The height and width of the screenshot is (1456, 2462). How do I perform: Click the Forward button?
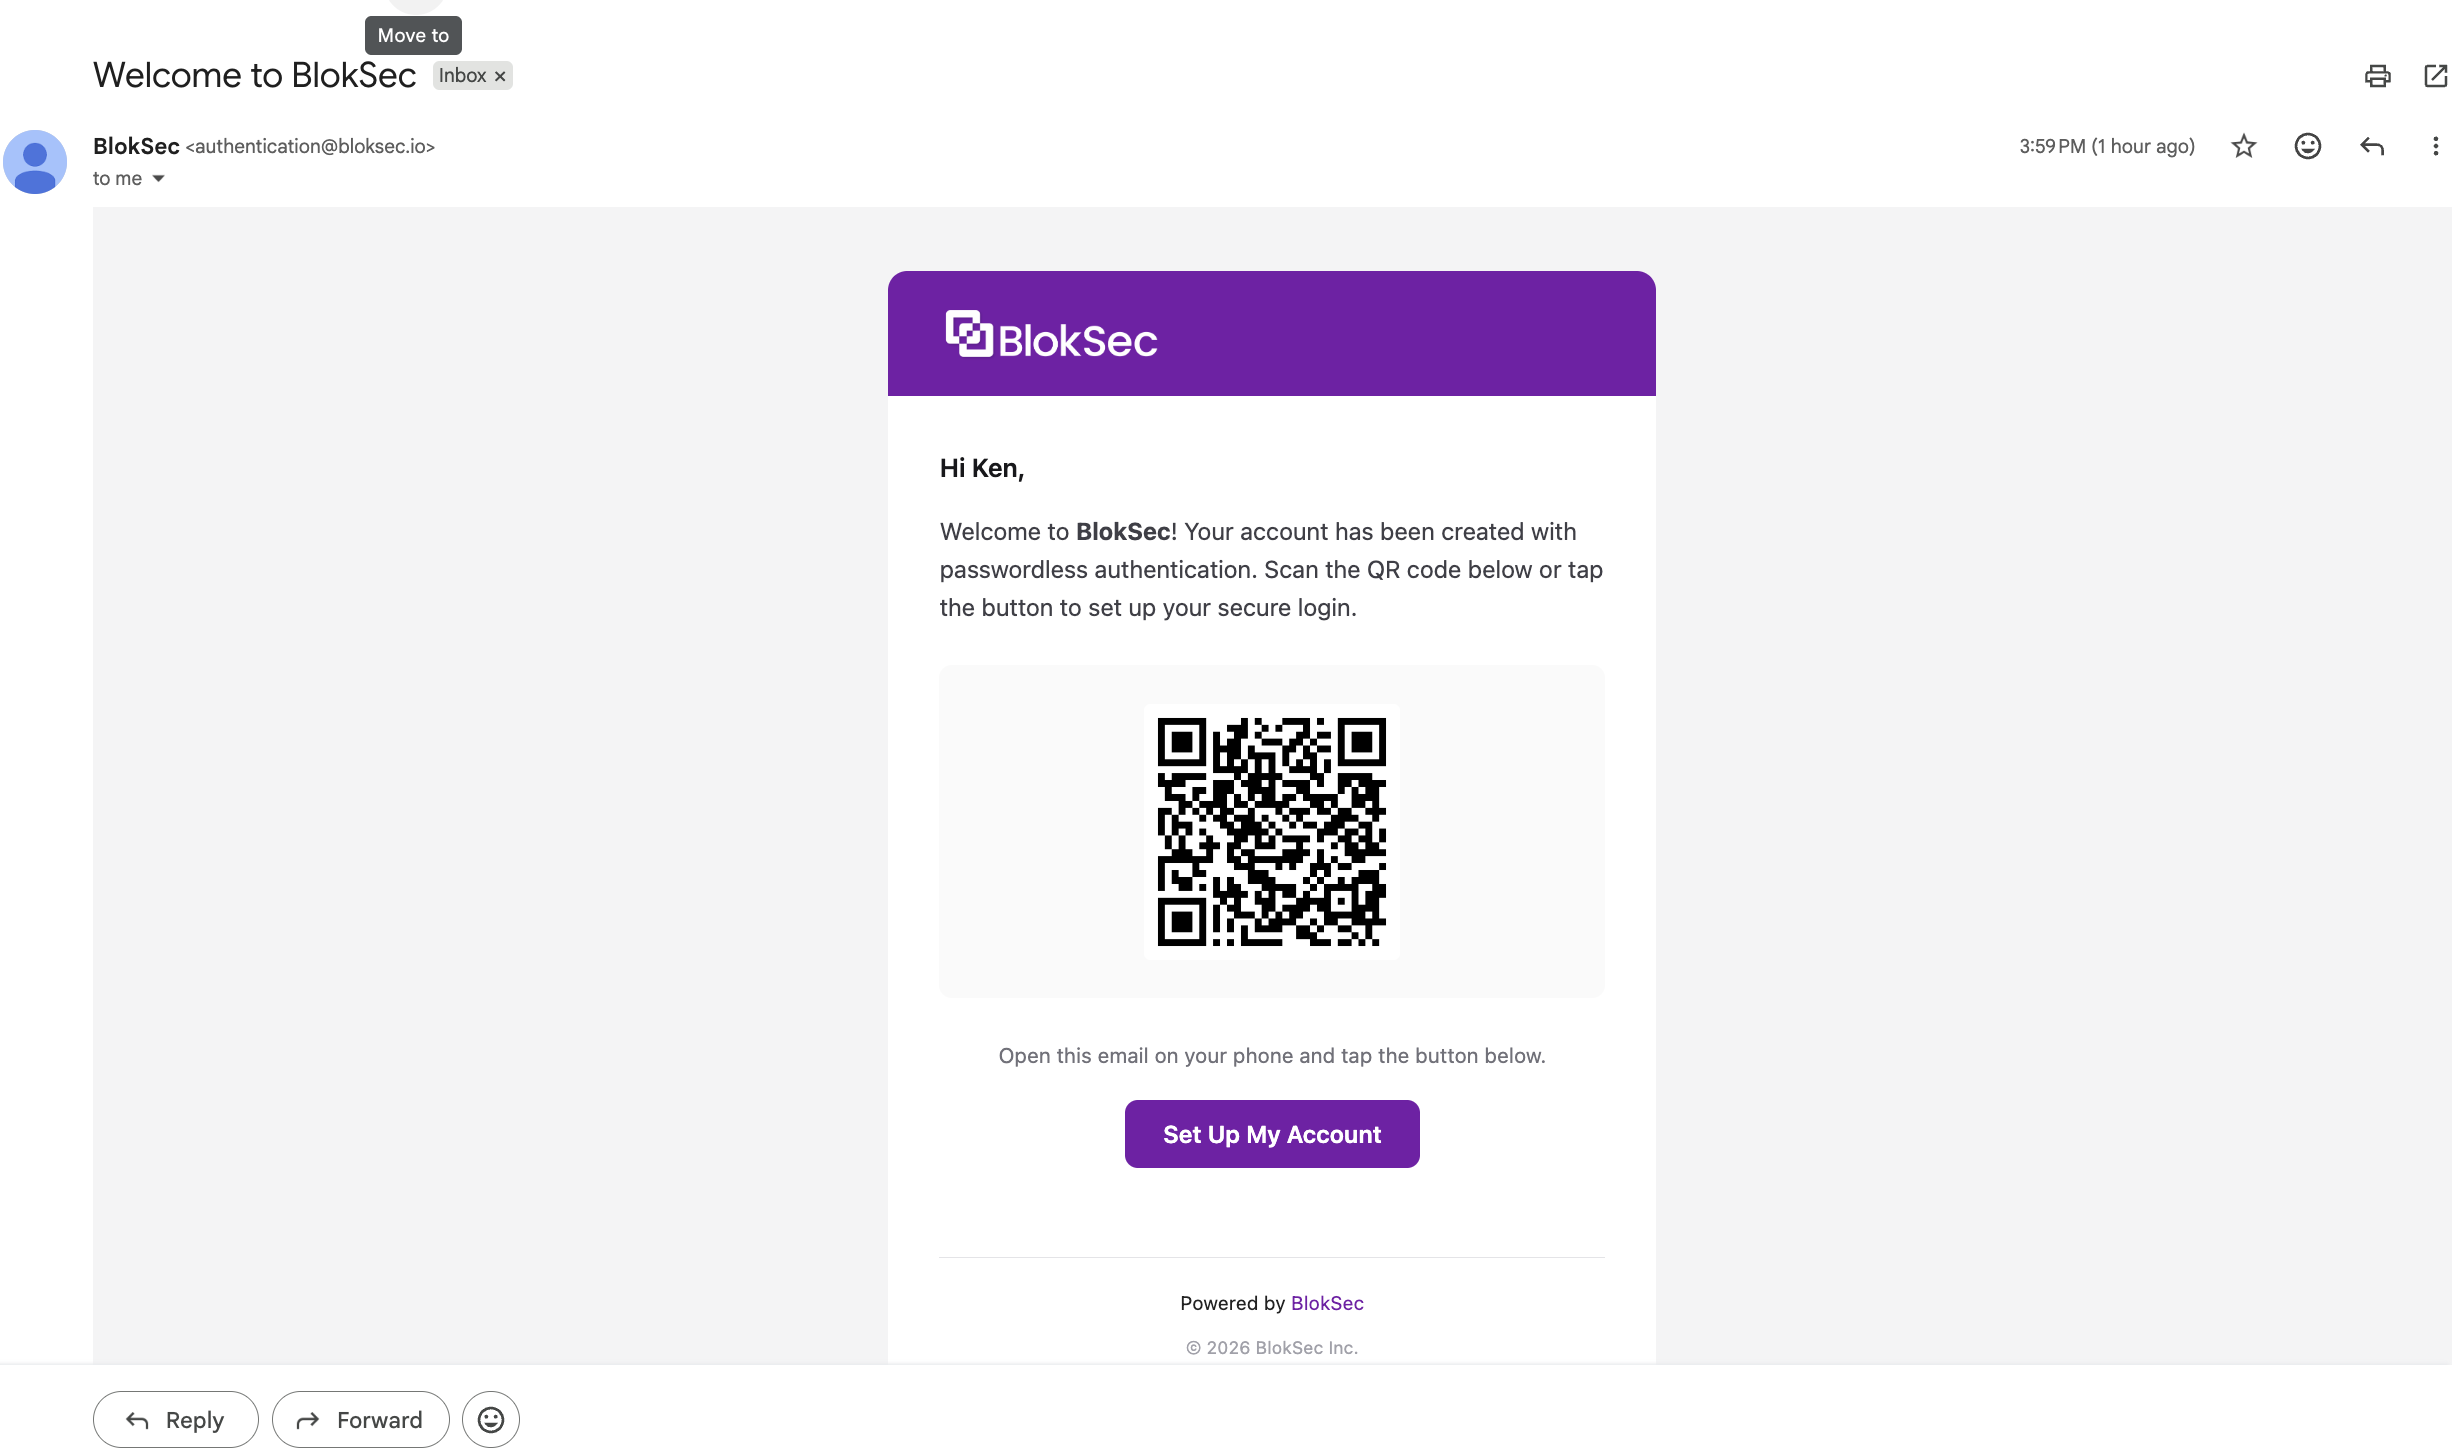(360, 1419)
